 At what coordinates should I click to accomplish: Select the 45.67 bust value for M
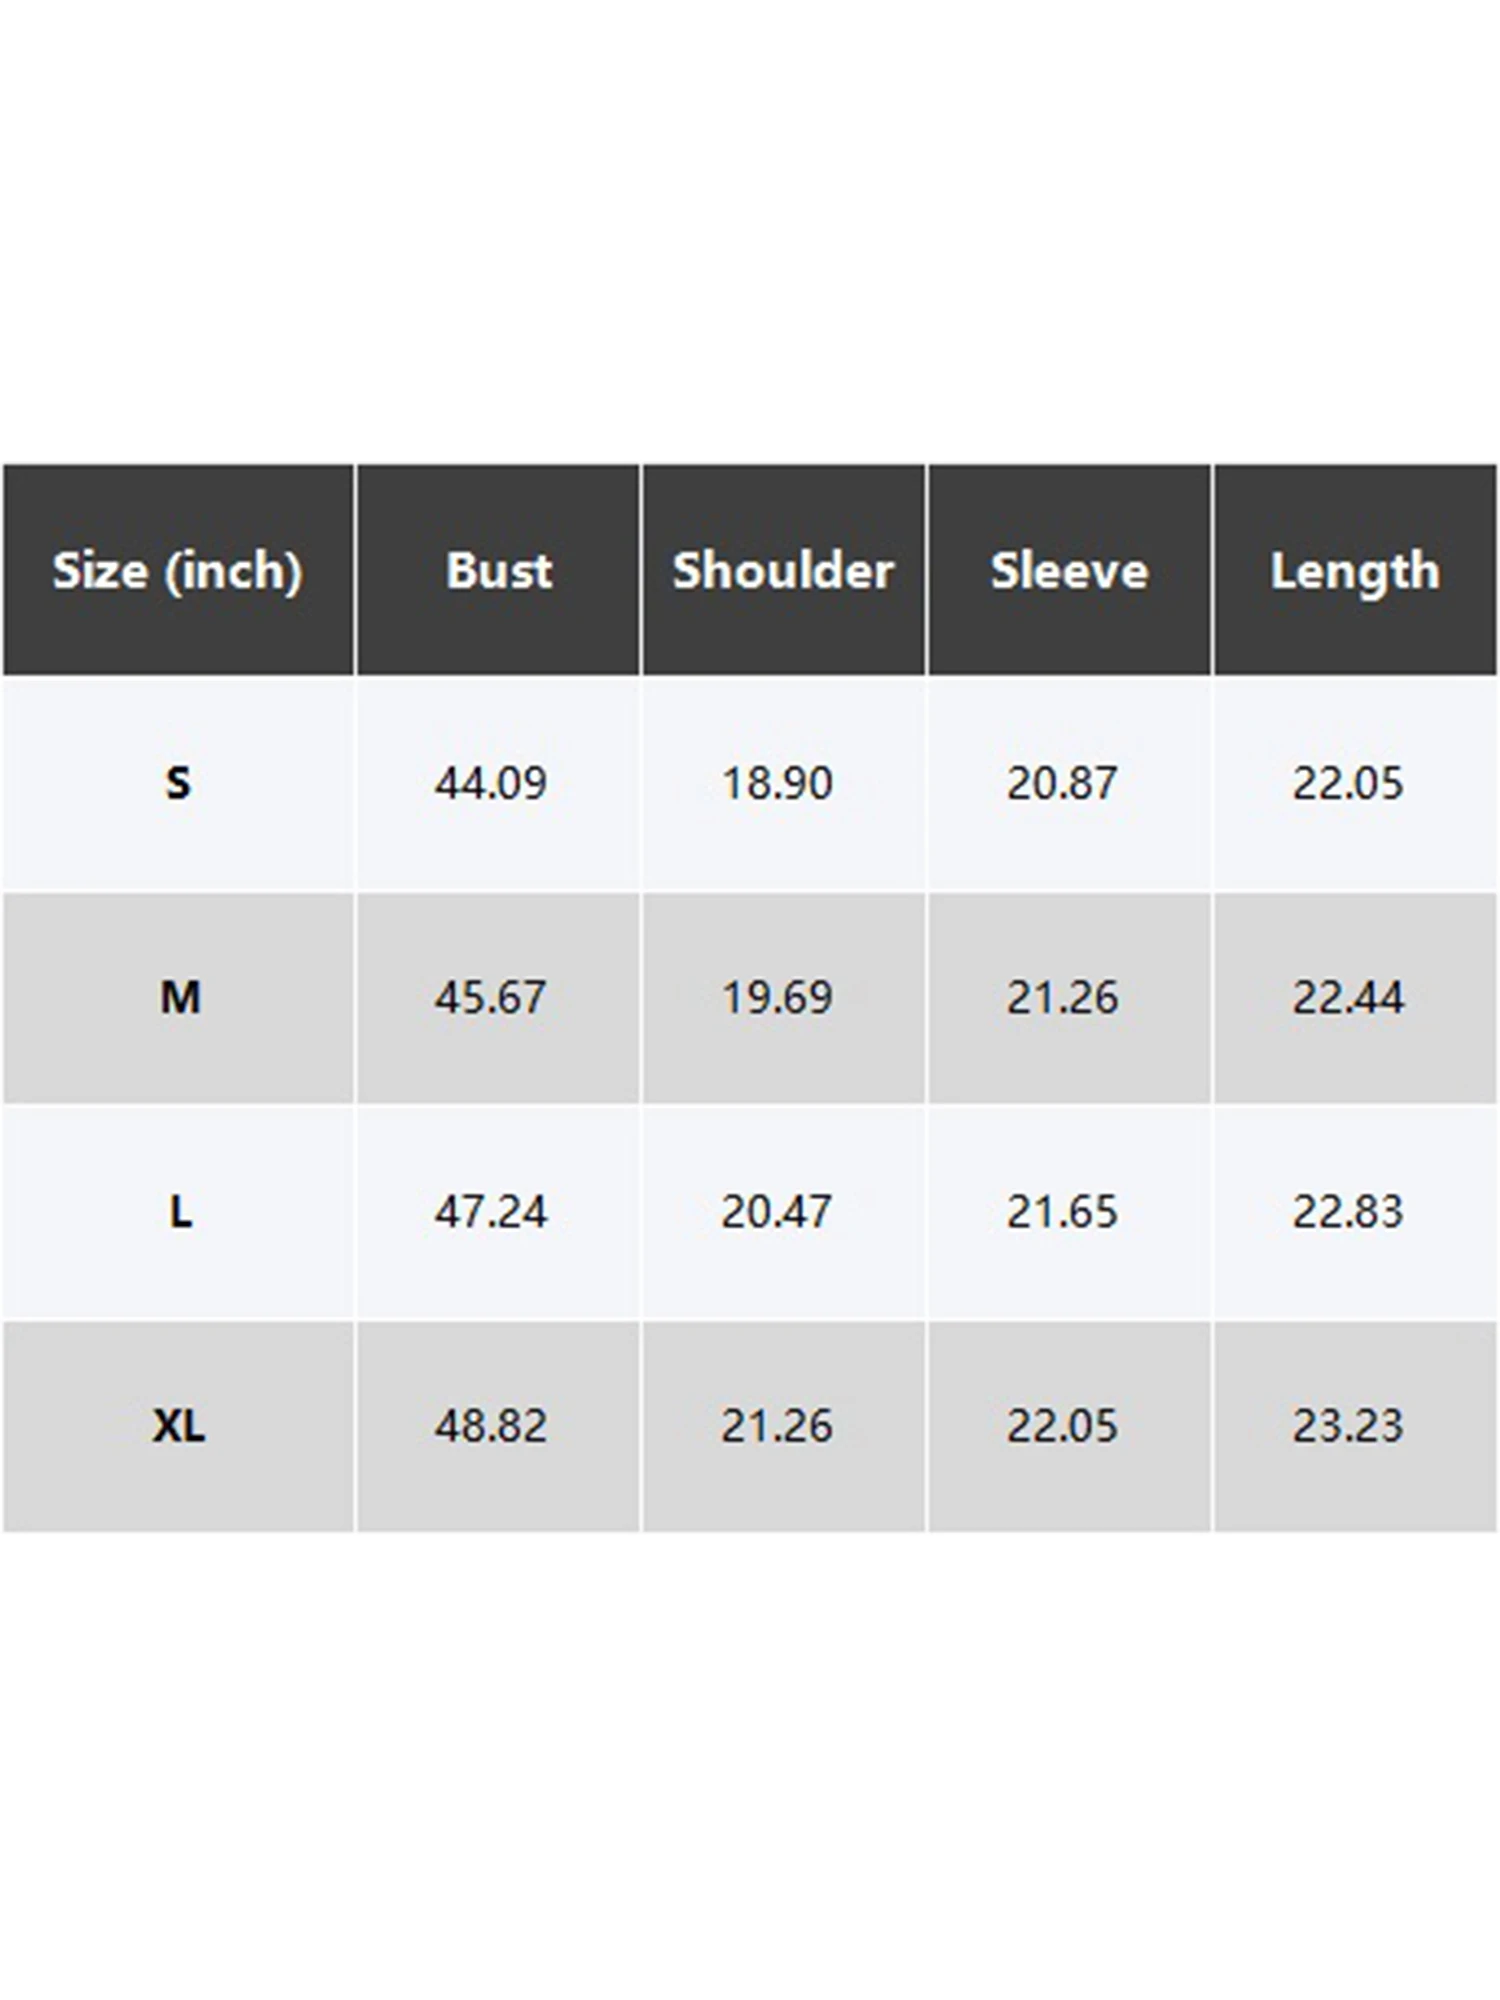point(491,997)
